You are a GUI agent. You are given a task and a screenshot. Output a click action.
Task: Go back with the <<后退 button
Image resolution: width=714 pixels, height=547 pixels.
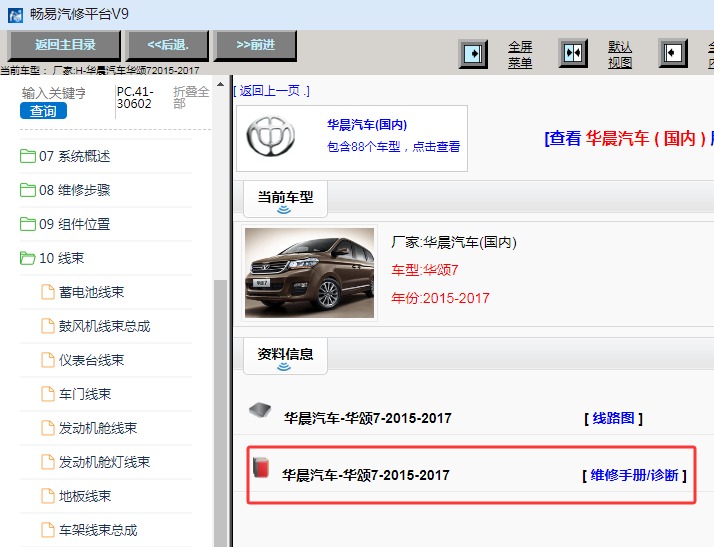167,45
